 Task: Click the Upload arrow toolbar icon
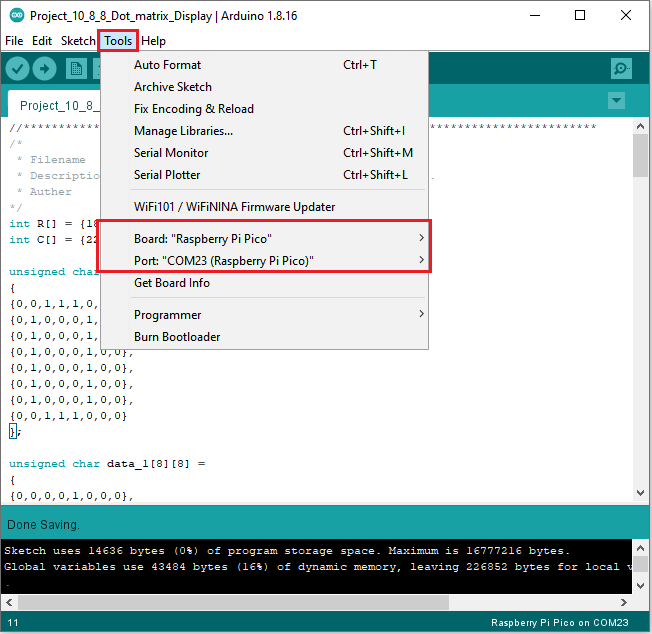point(44,69)
